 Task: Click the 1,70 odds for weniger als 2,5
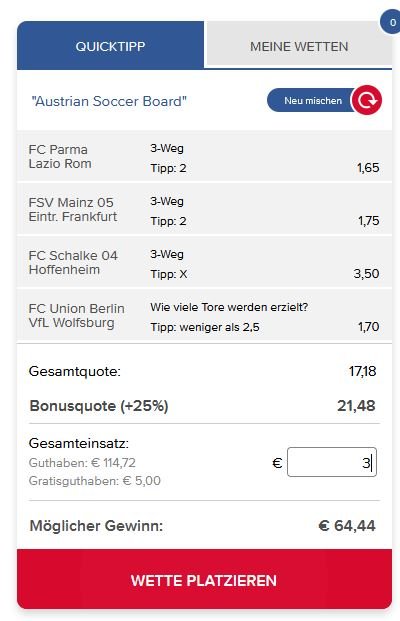point(368,327)
